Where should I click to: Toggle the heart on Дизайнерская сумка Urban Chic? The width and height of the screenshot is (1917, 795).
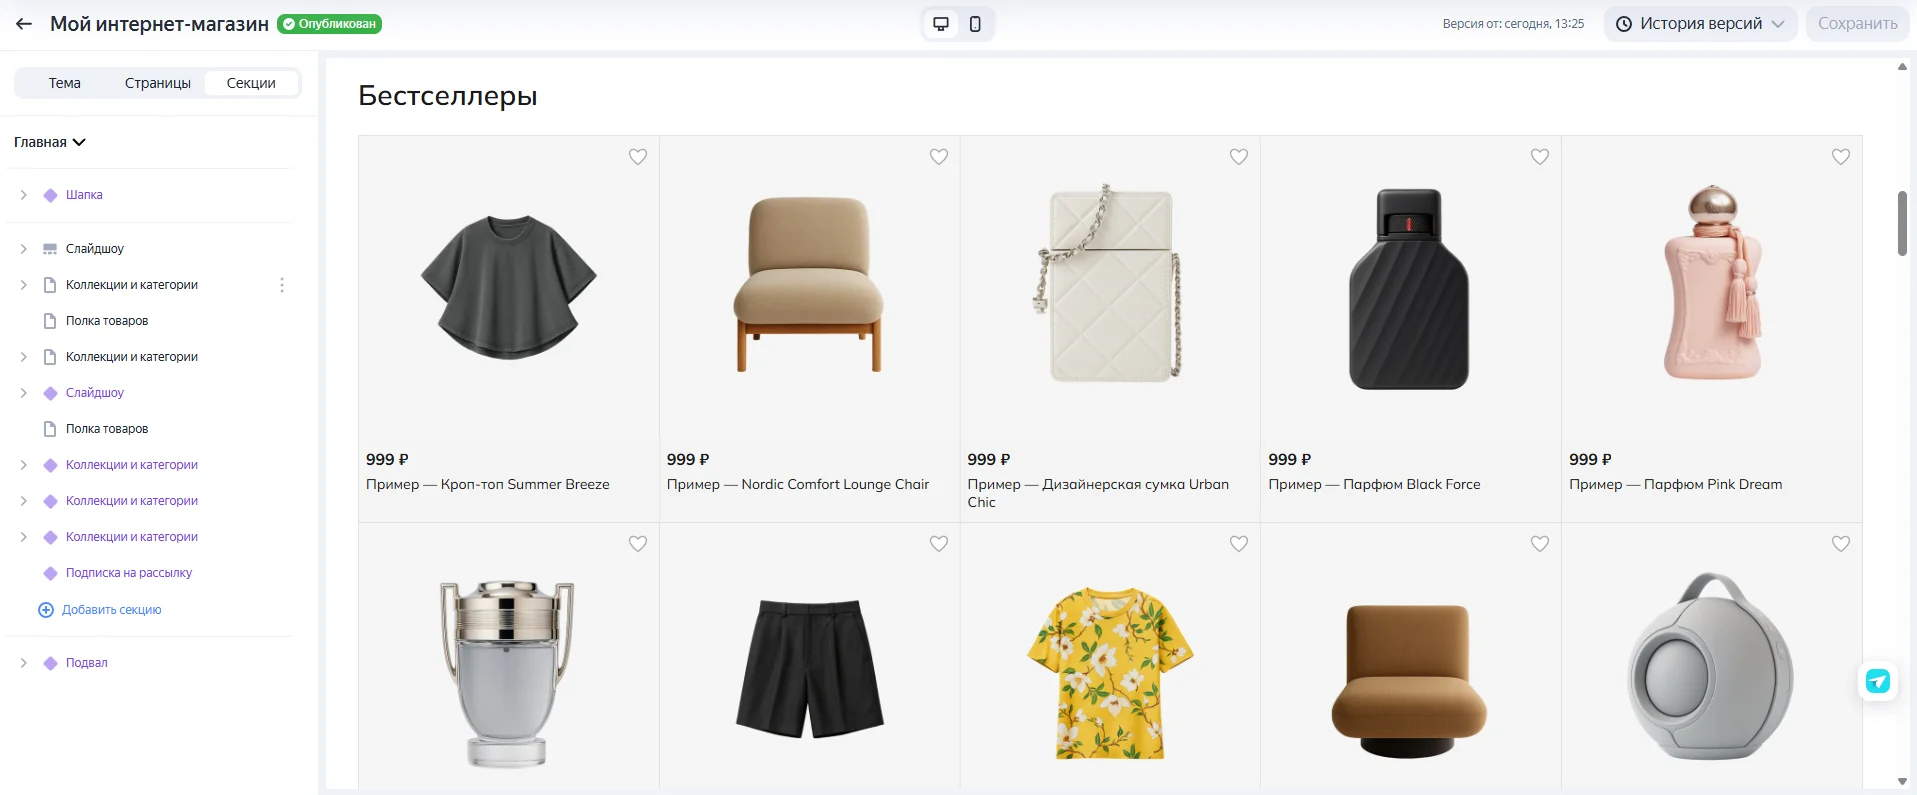pos(1239,157)
